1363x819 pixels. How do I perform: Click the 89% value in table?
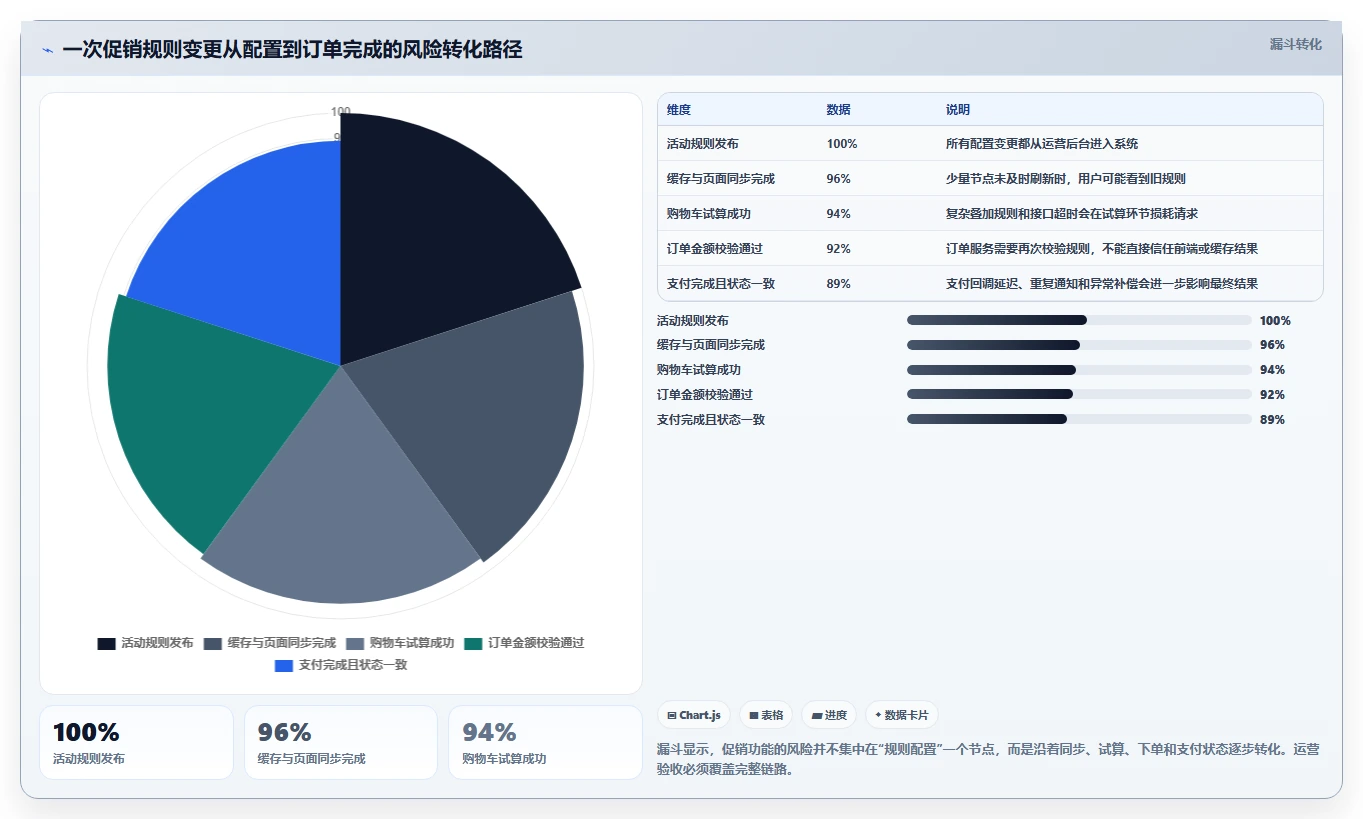(x=839, y=284)
